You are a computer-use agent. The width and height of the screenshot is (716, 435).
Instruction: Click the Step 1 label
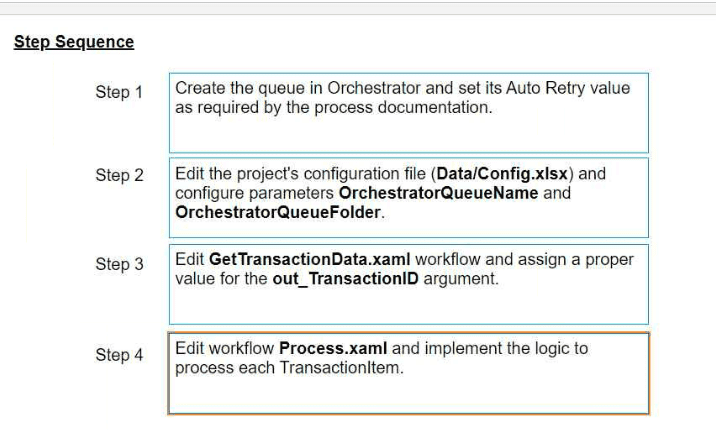pyautogui.click(x=119, y=92)
